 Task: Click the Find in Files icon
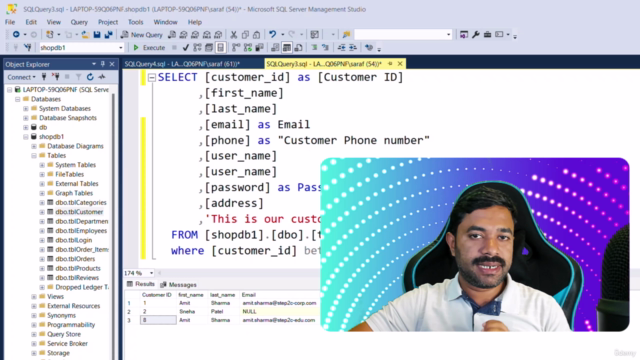[347, 35]
